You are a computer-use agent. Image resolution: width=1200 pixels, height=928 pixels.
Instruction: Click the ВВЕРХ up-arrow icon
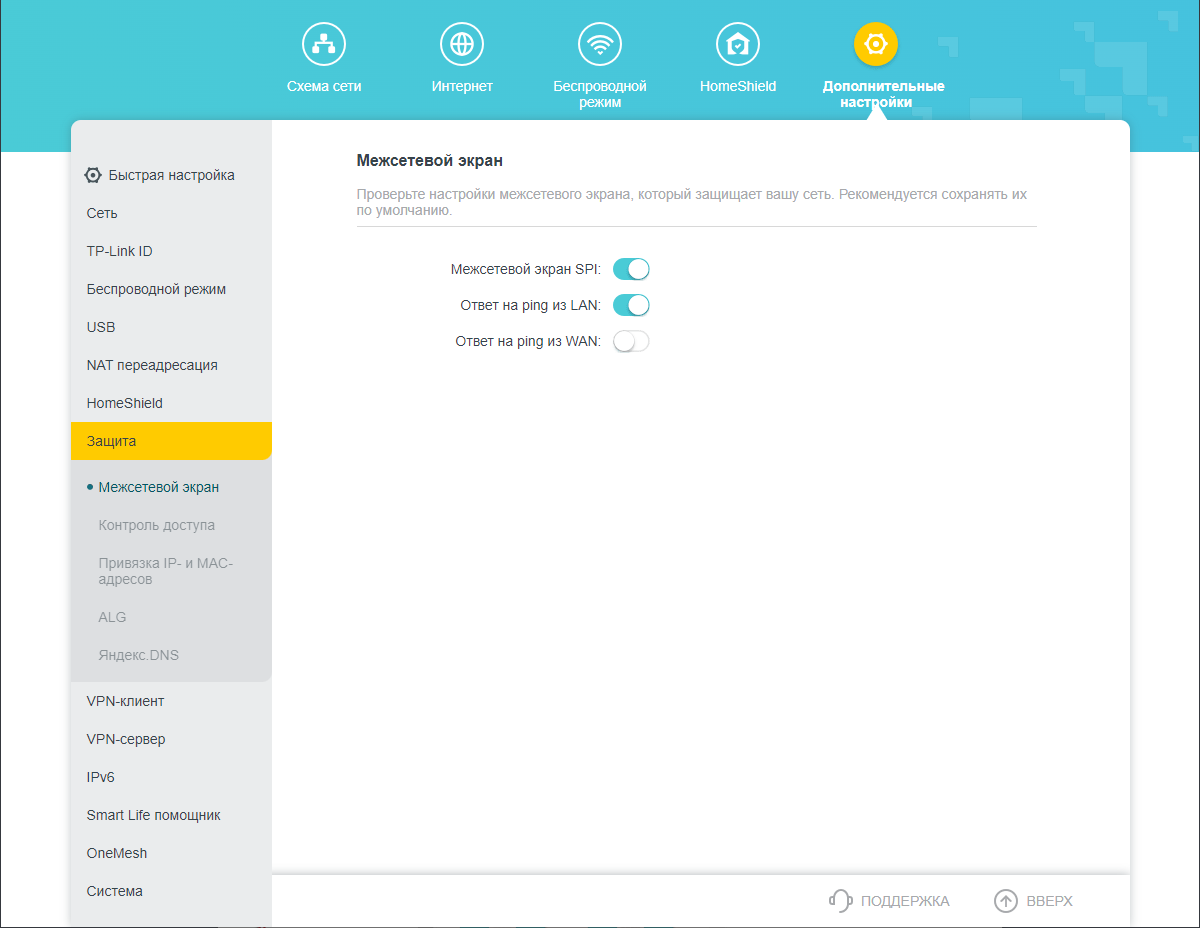tap(1006, 901)
